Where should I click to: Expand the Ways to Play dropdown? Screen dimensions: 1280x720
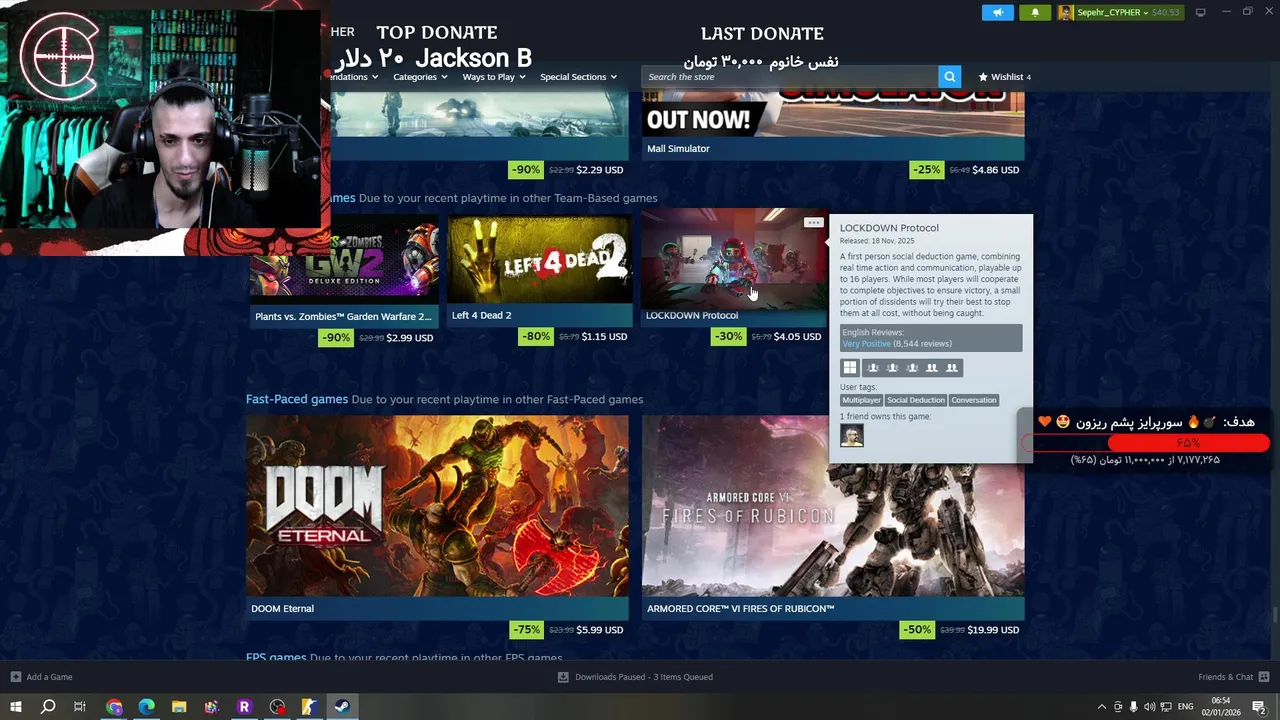(494, 77)
